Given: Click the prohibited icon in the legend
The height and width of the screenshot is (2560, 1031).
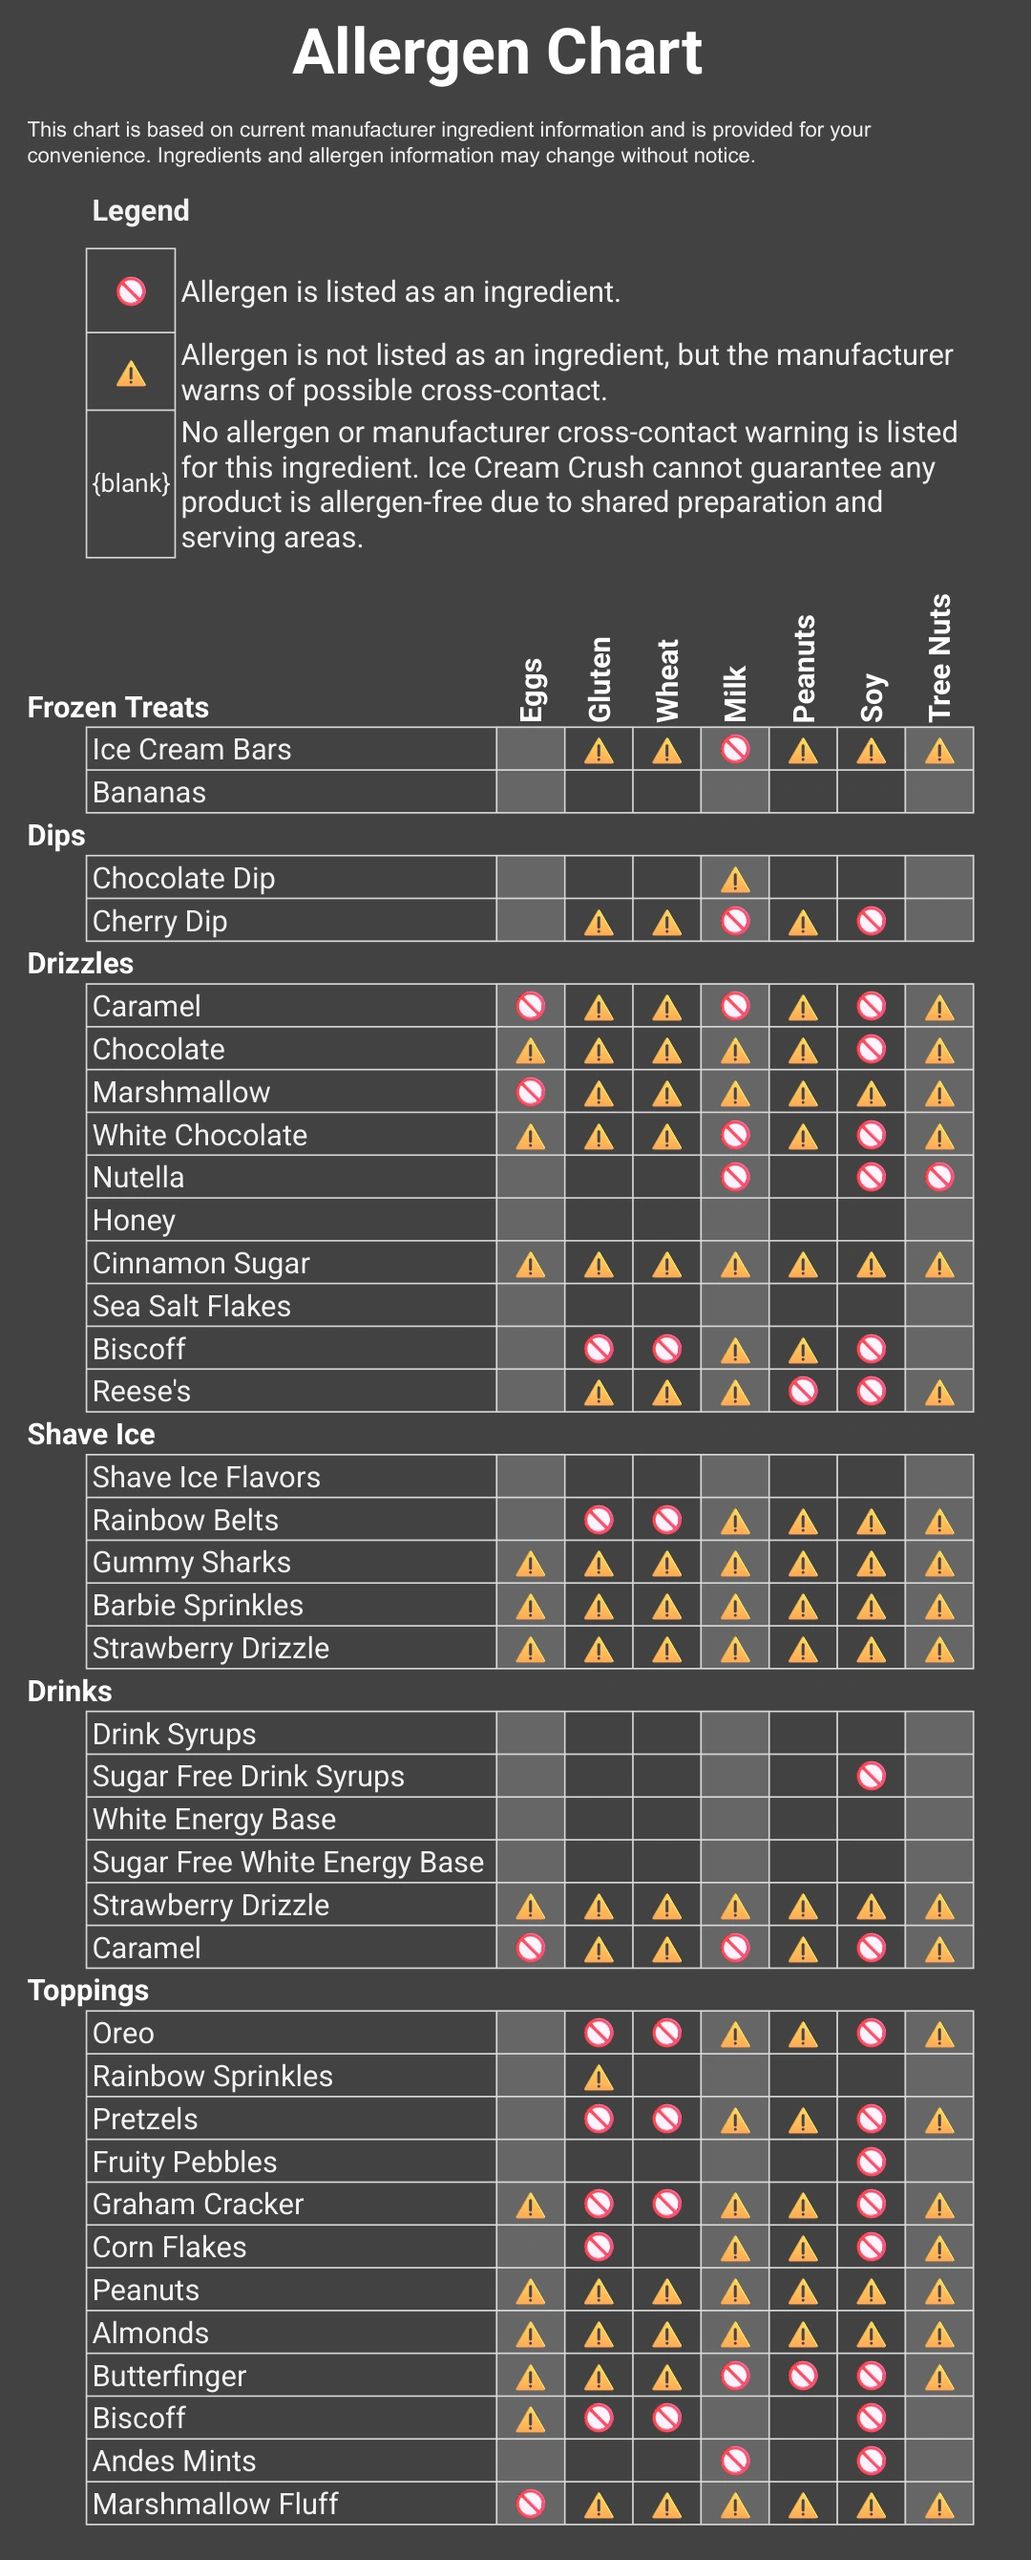Looking at the screenshot, I should point(131,291).
